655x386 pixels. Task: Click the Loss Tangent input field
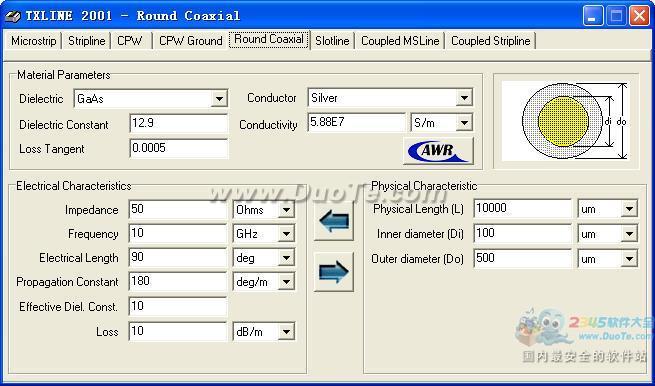[178, 148]
